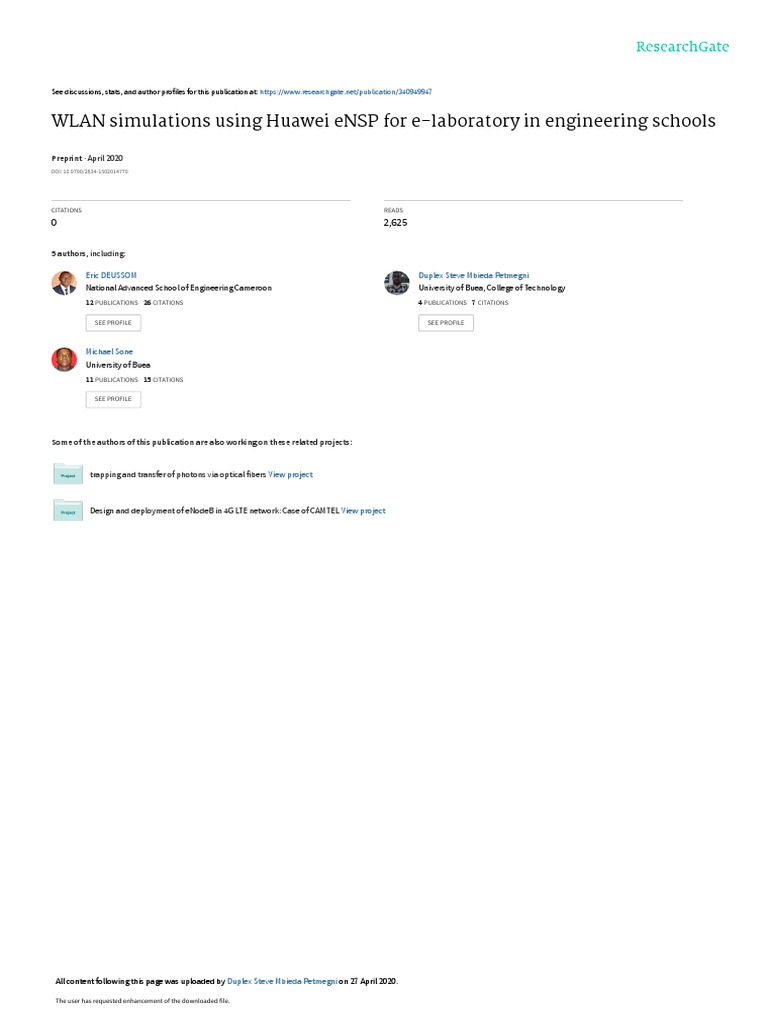768x1024 pixels.
Task: Click See Profile button under Michael Sone
Action: tap(113, 399)
